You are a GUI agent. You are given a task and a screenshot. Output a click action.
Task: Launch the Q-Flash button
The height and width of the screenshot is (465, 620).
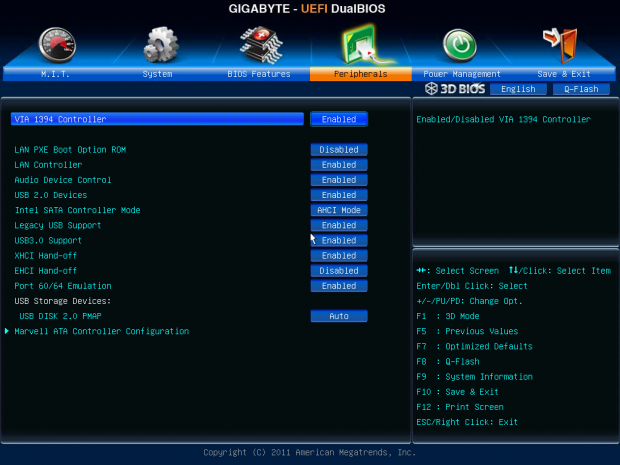[x=580, y=89]
